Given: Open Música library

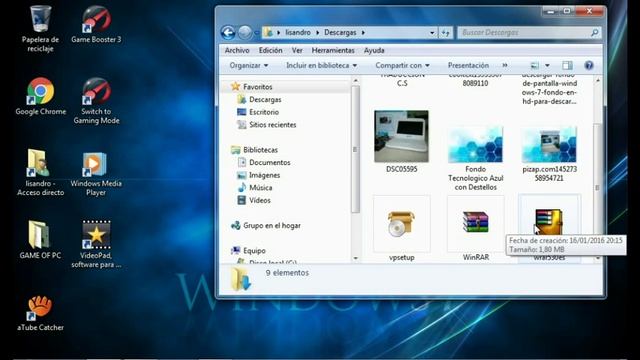Looking at the screenshot, I should coord(260,188).
